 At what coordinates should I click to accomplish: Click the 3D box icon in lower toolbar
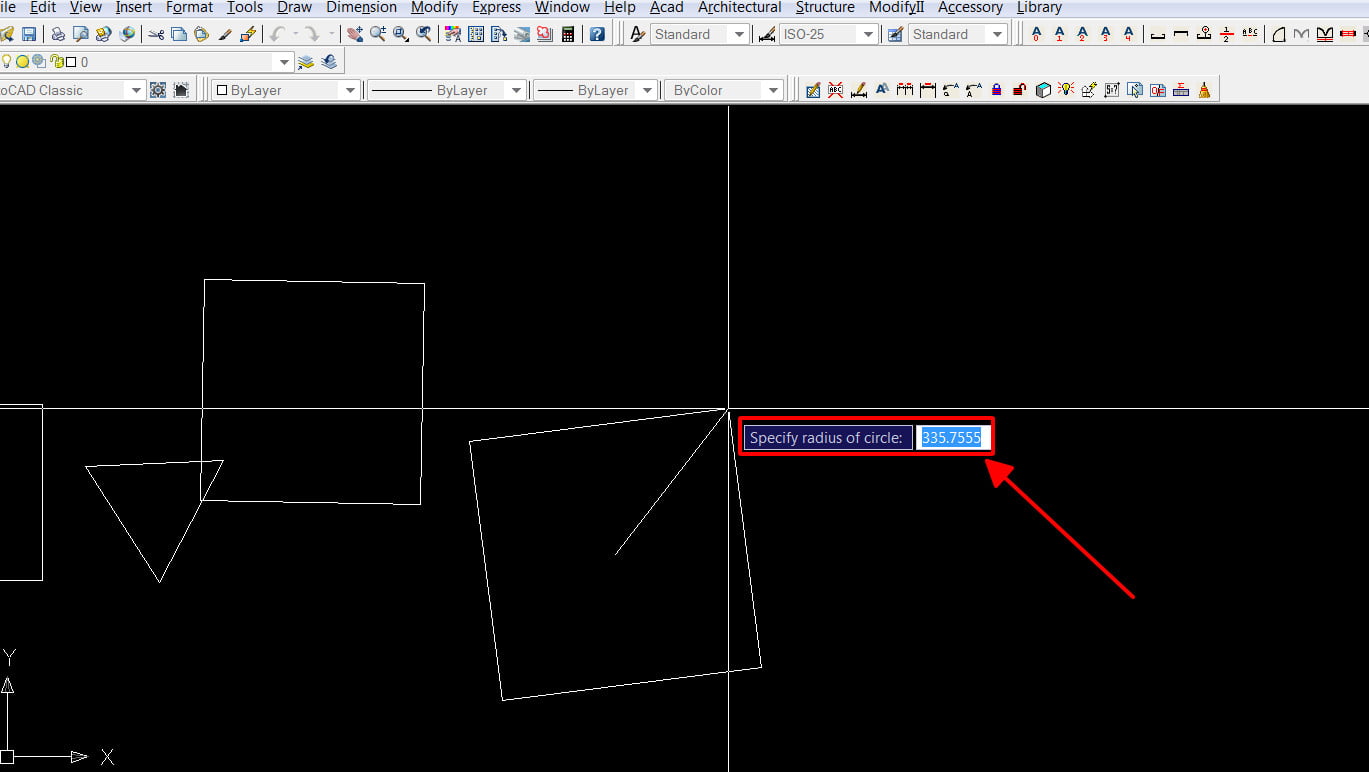click(1043, 90)
